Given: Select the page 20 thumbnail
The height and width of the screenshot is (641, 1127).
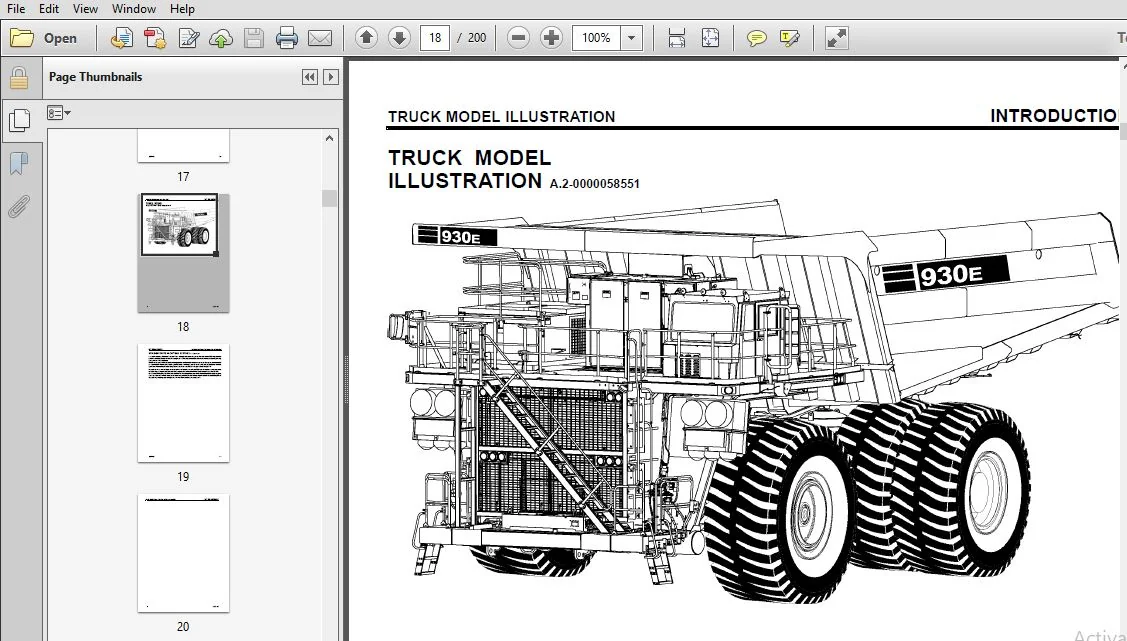Looking at the screenshot, I should (x=183, y=553).
